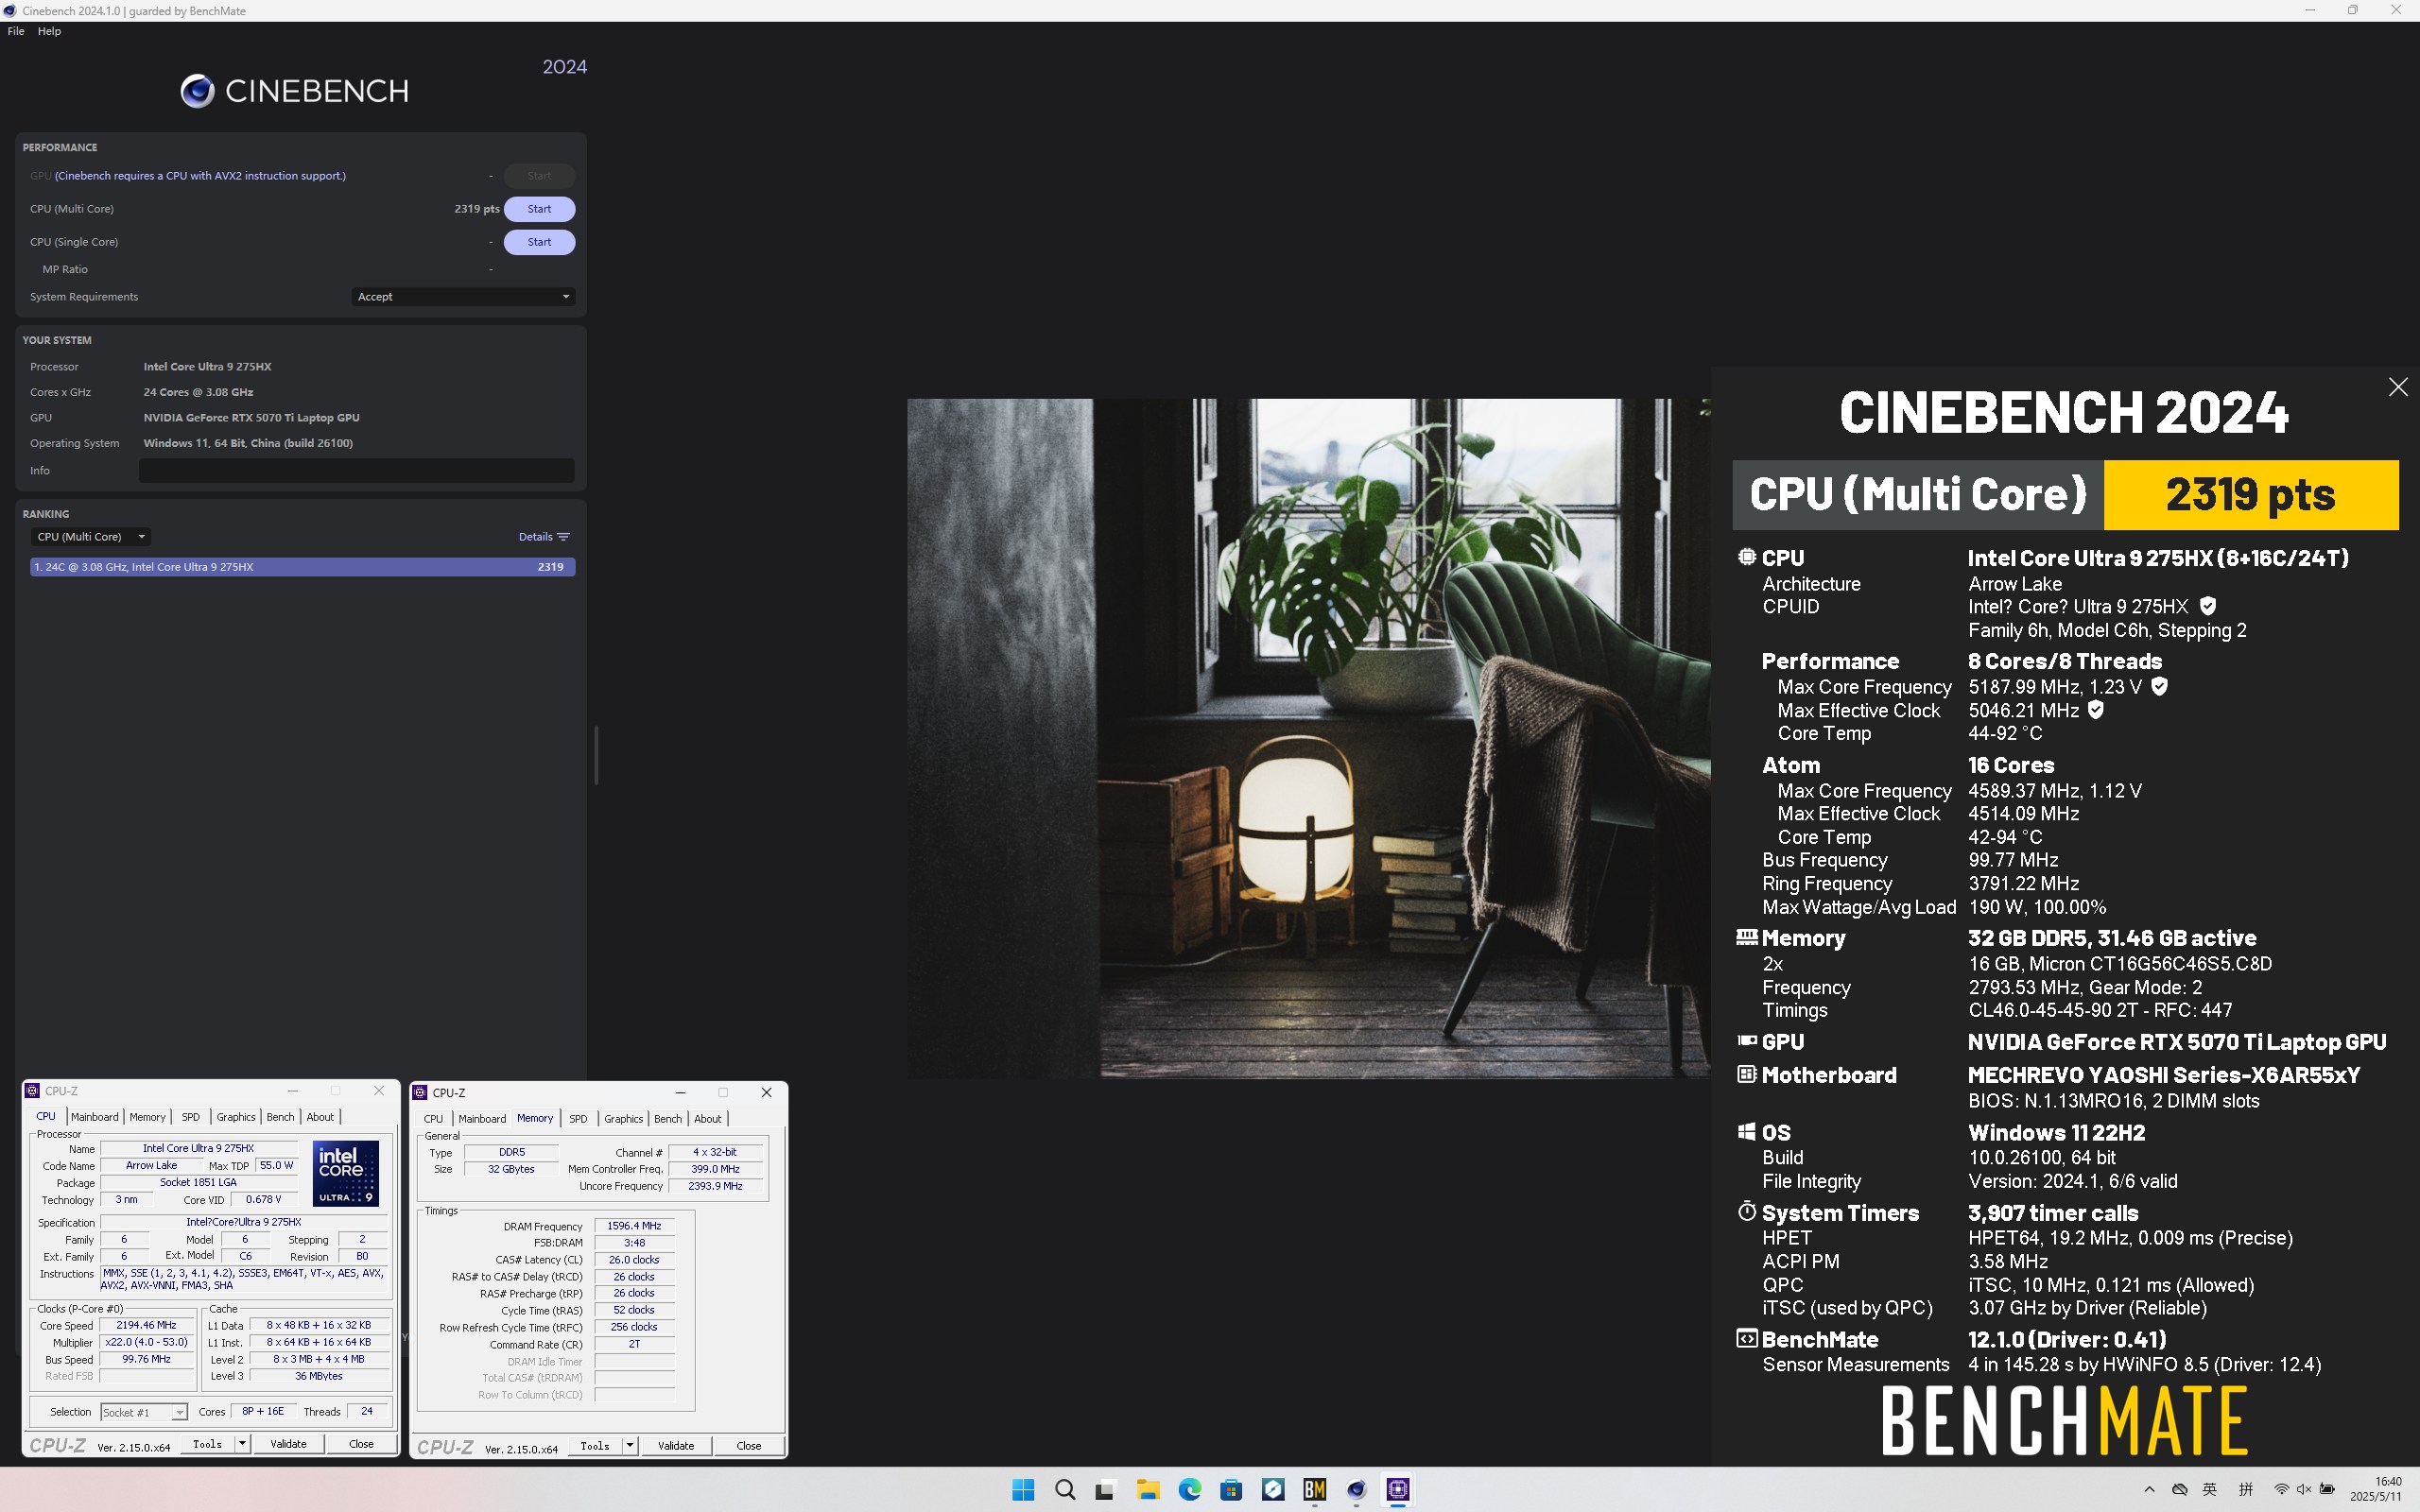Click the Motherboard icon in BenchMate overlay

click(x=1747, y=1074)
